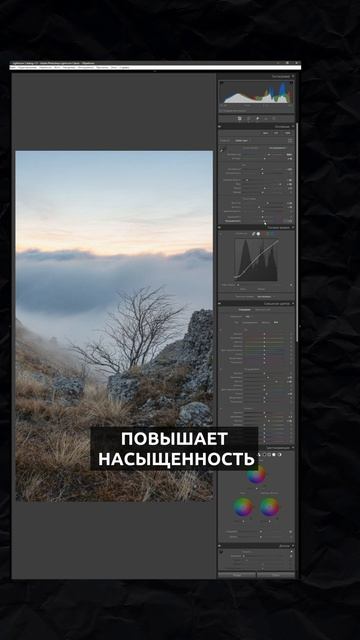Select the red channel curve circle

pos(264,234)
